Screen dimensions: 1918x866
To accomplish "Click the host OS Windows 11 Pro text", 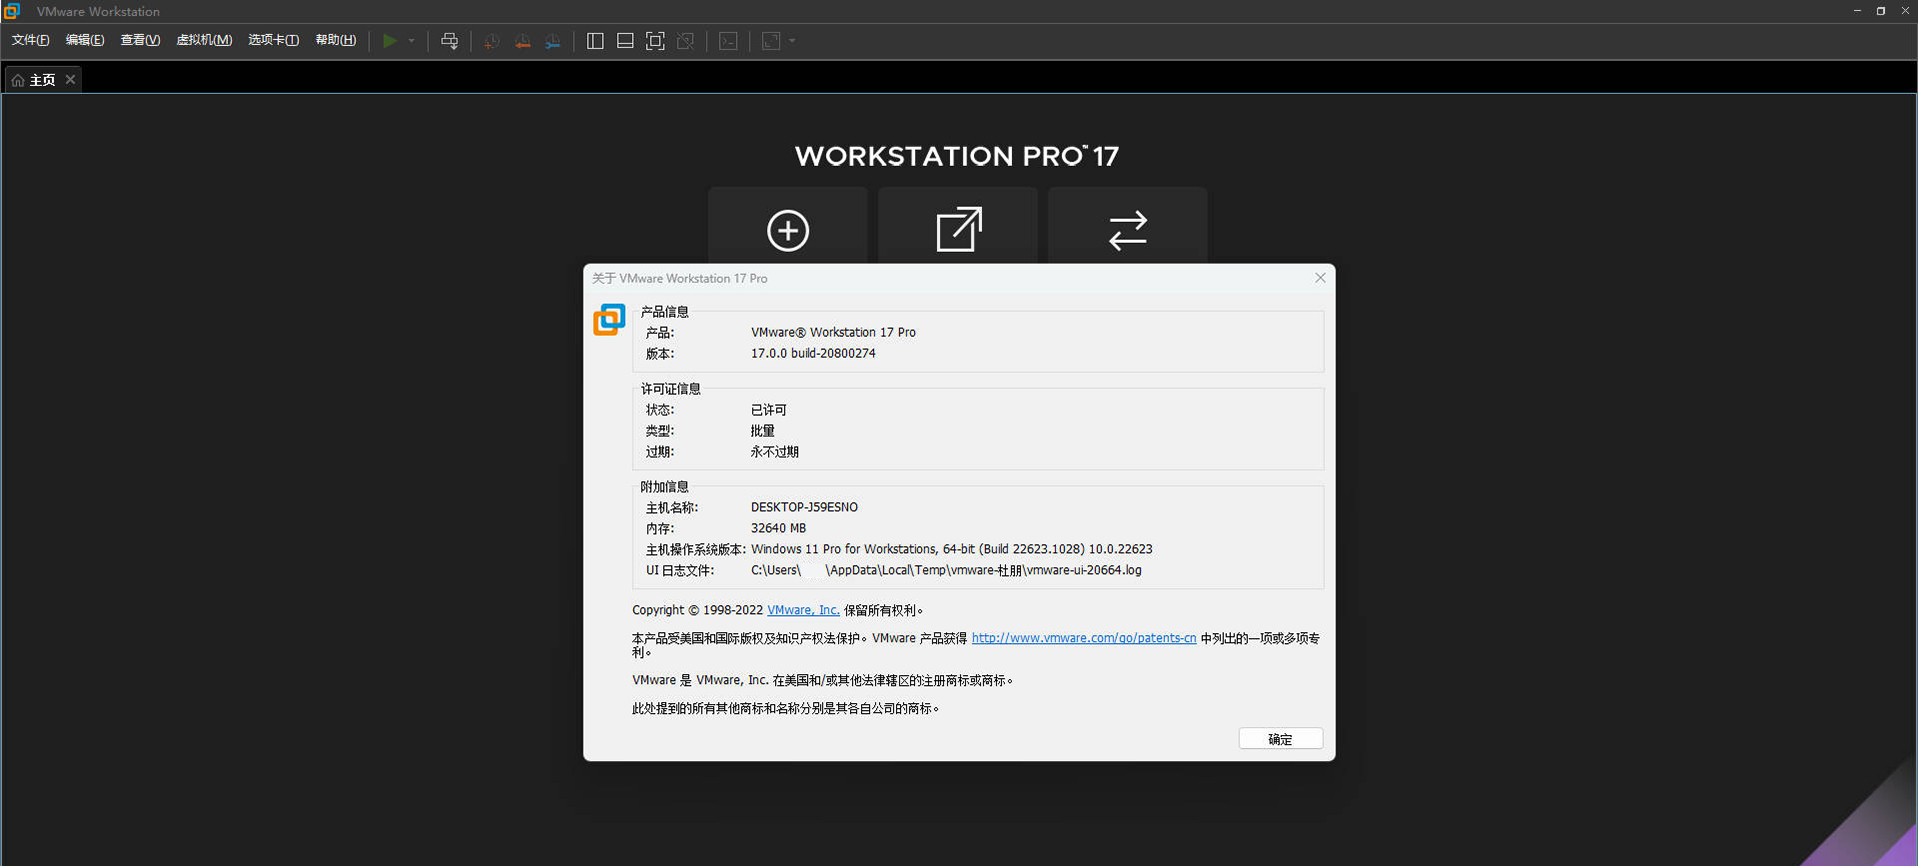I will 951,549.
